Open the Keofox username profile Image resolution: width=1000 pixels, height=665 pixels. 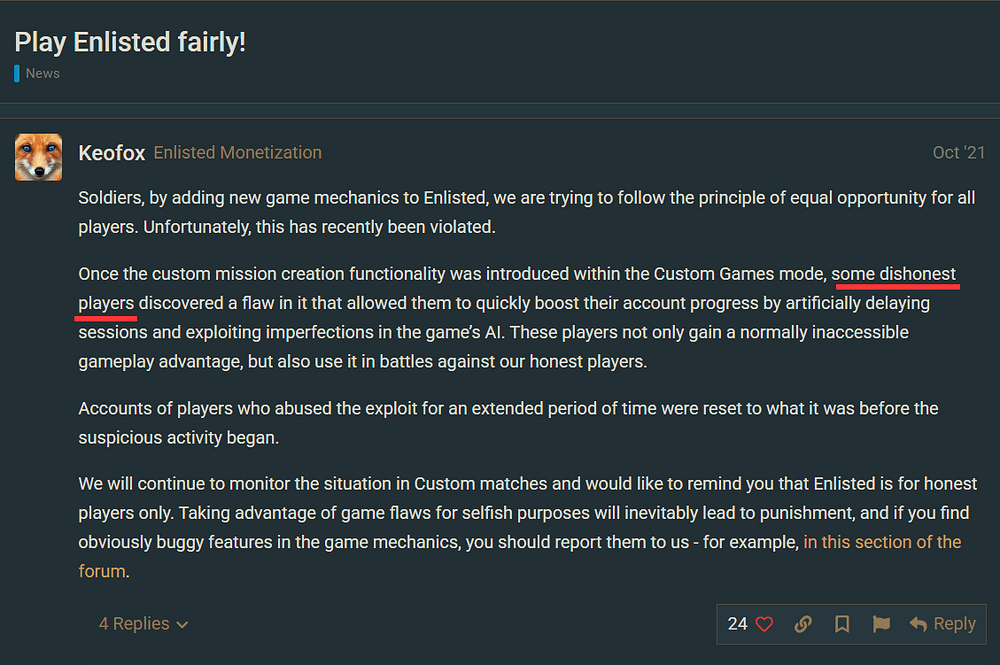[x=111, y=153]
